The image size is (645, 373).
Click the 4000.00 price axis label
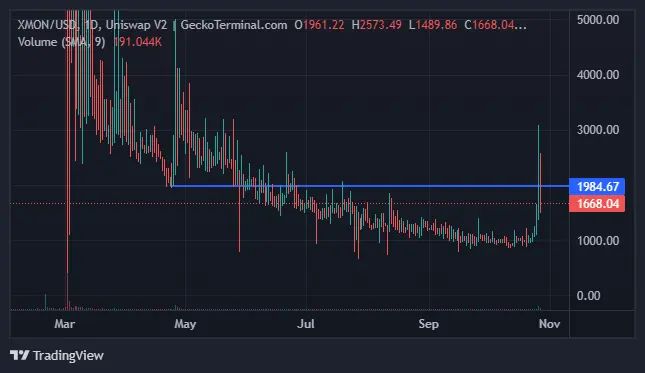click(598, 75)
